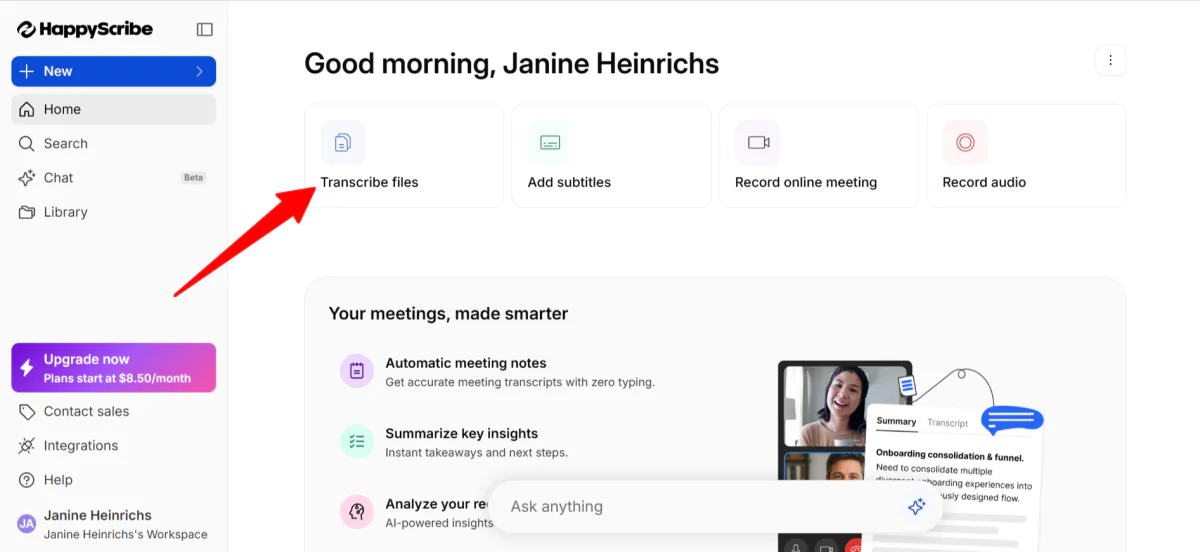Click Your meetings, made smarter heading
Viewport: 1200px width, 552px height.
(448, 313)
